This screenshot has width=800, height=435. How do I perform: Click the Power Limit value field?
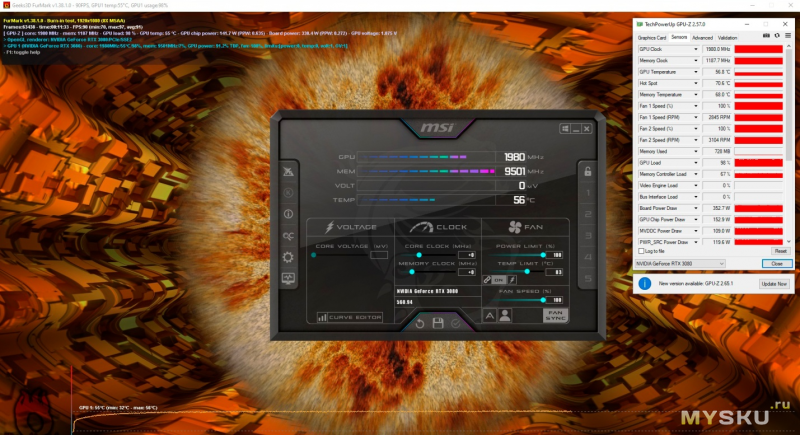[555, 255]
